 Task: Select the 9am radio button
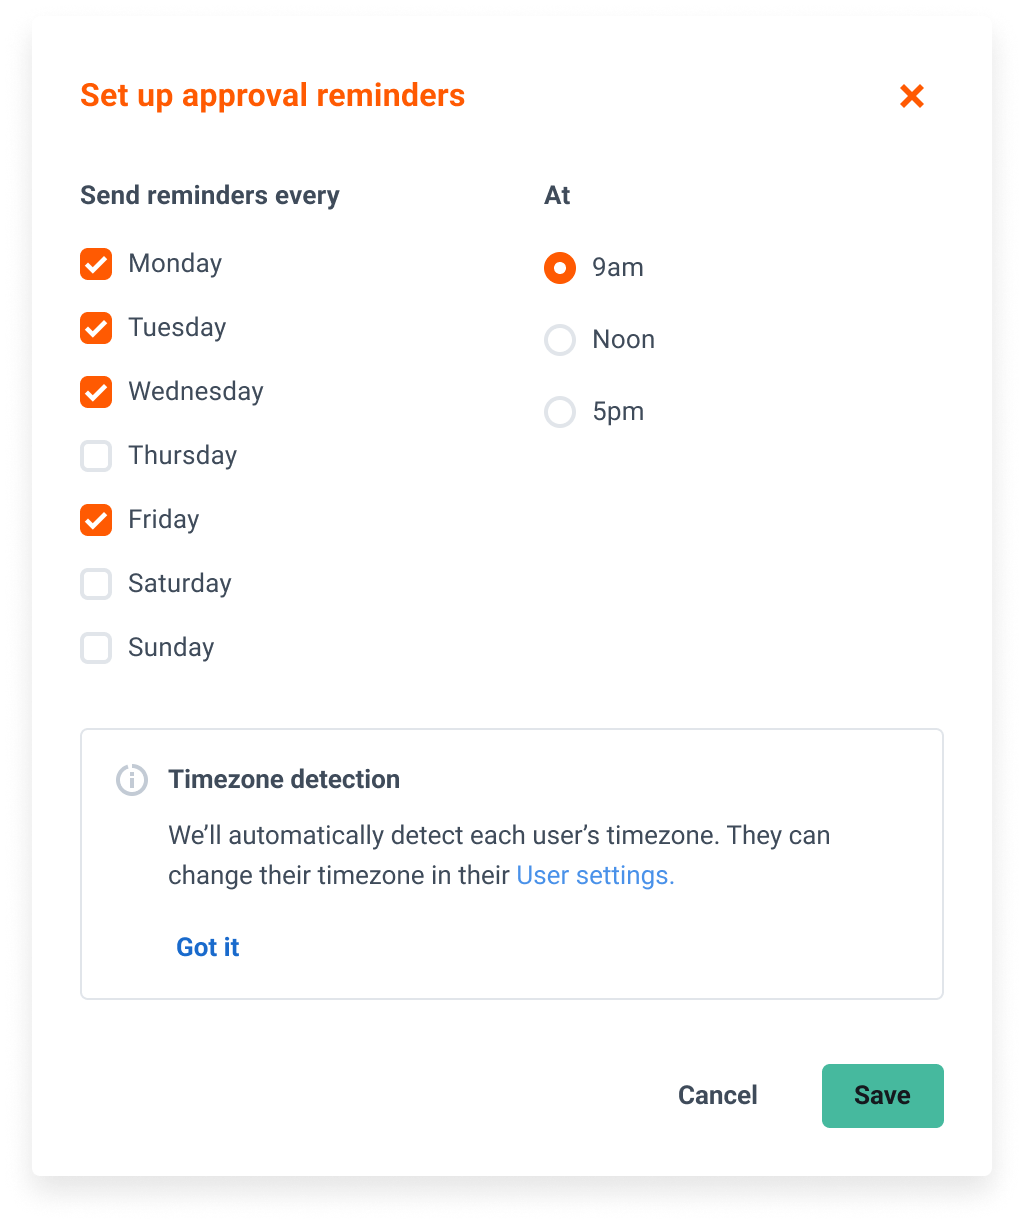coord(560,268)
